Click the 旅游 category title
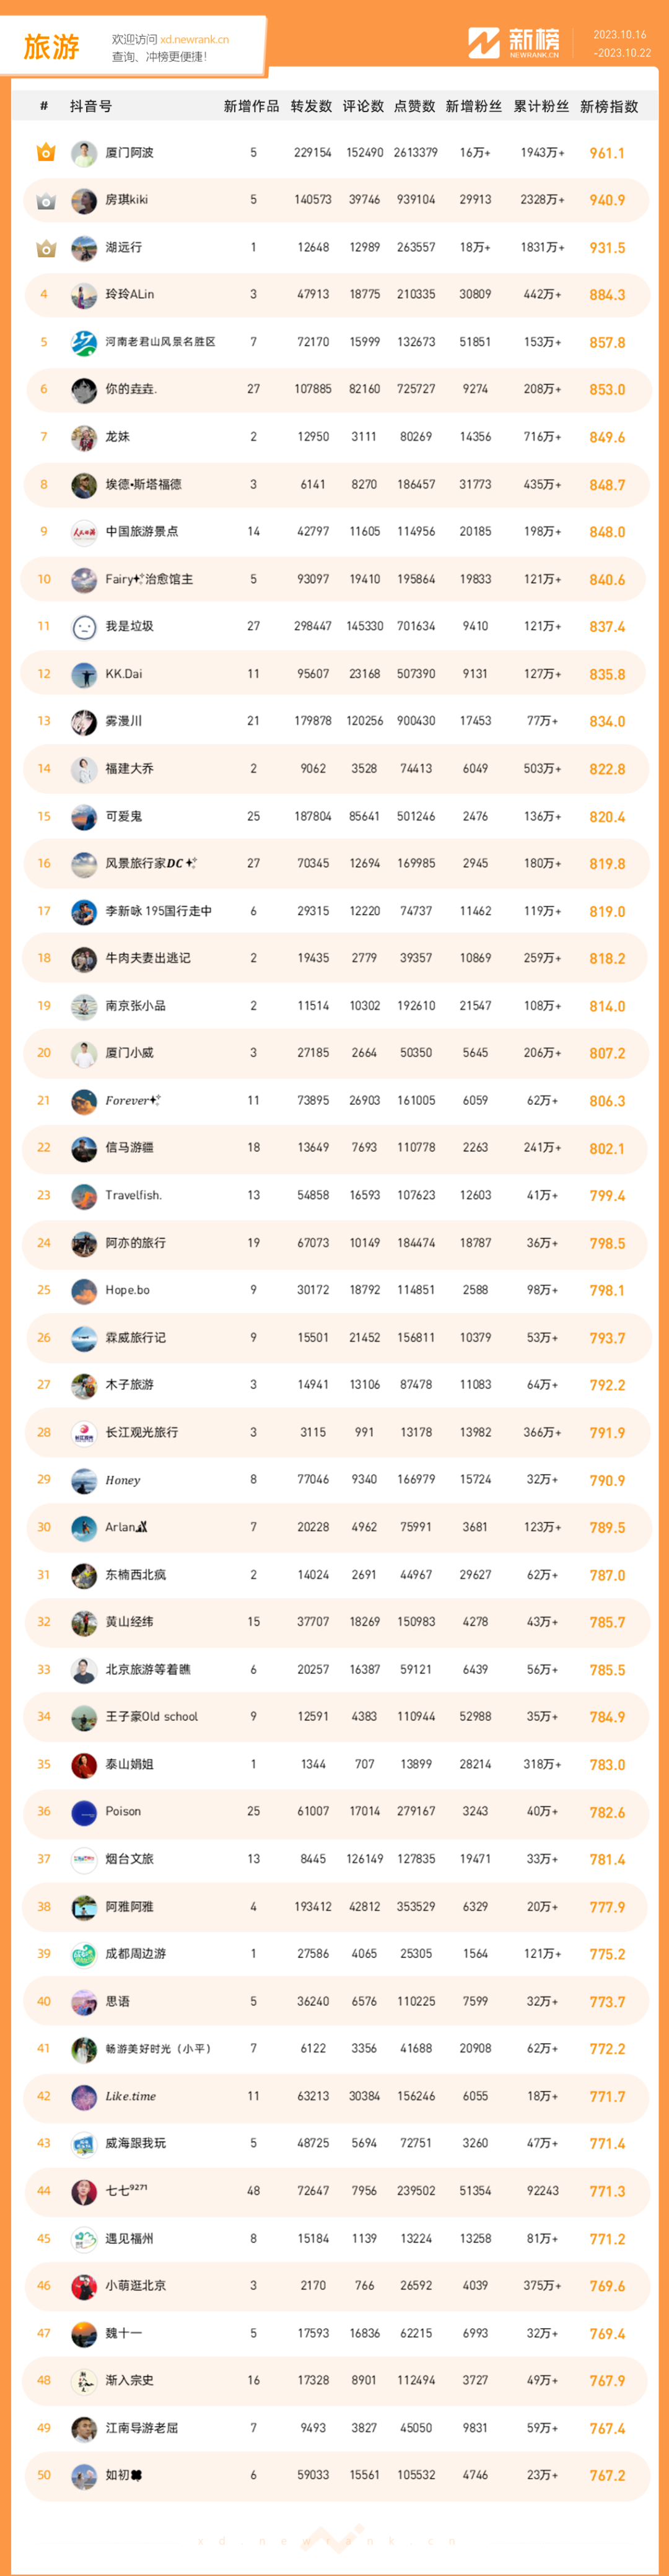Image resolution: width=669 pixels, height=2576 pixels. tap(51, 47)
